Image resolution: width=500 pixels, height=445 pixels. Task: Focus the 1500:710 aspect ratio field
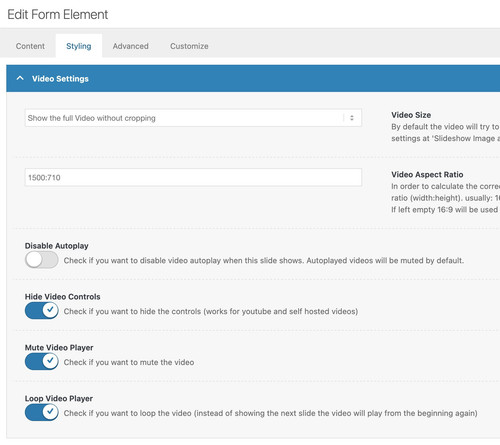point(193,177)
